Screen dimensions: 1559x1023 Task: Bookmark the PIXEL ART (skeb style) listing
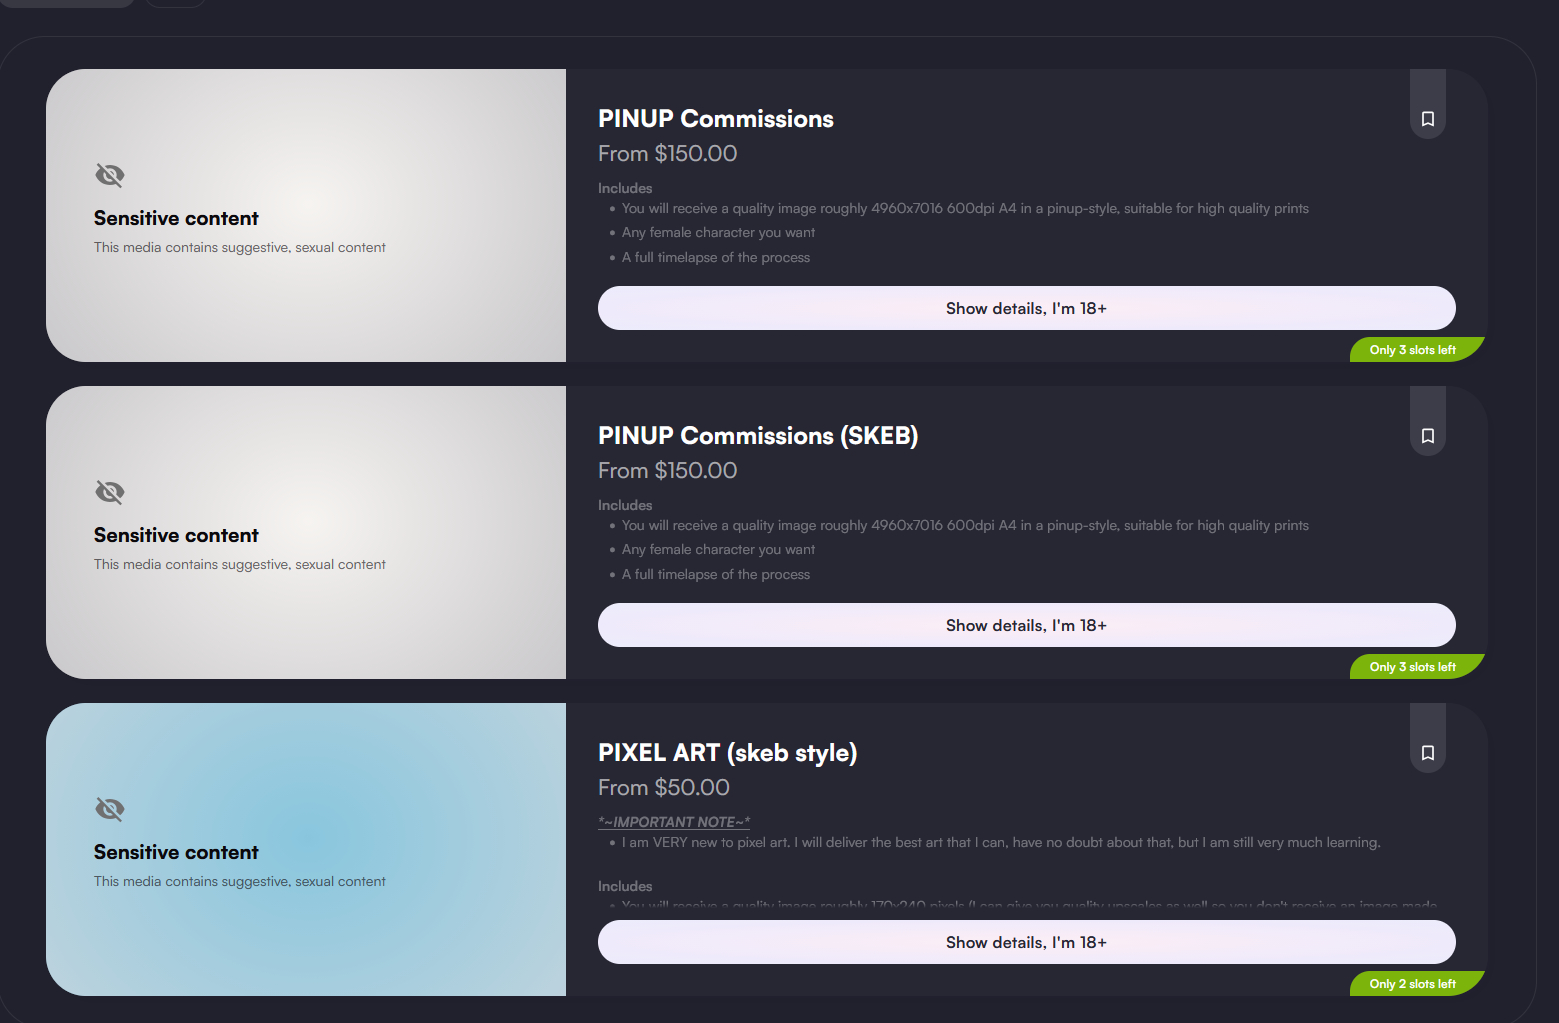click(1427, 753)
